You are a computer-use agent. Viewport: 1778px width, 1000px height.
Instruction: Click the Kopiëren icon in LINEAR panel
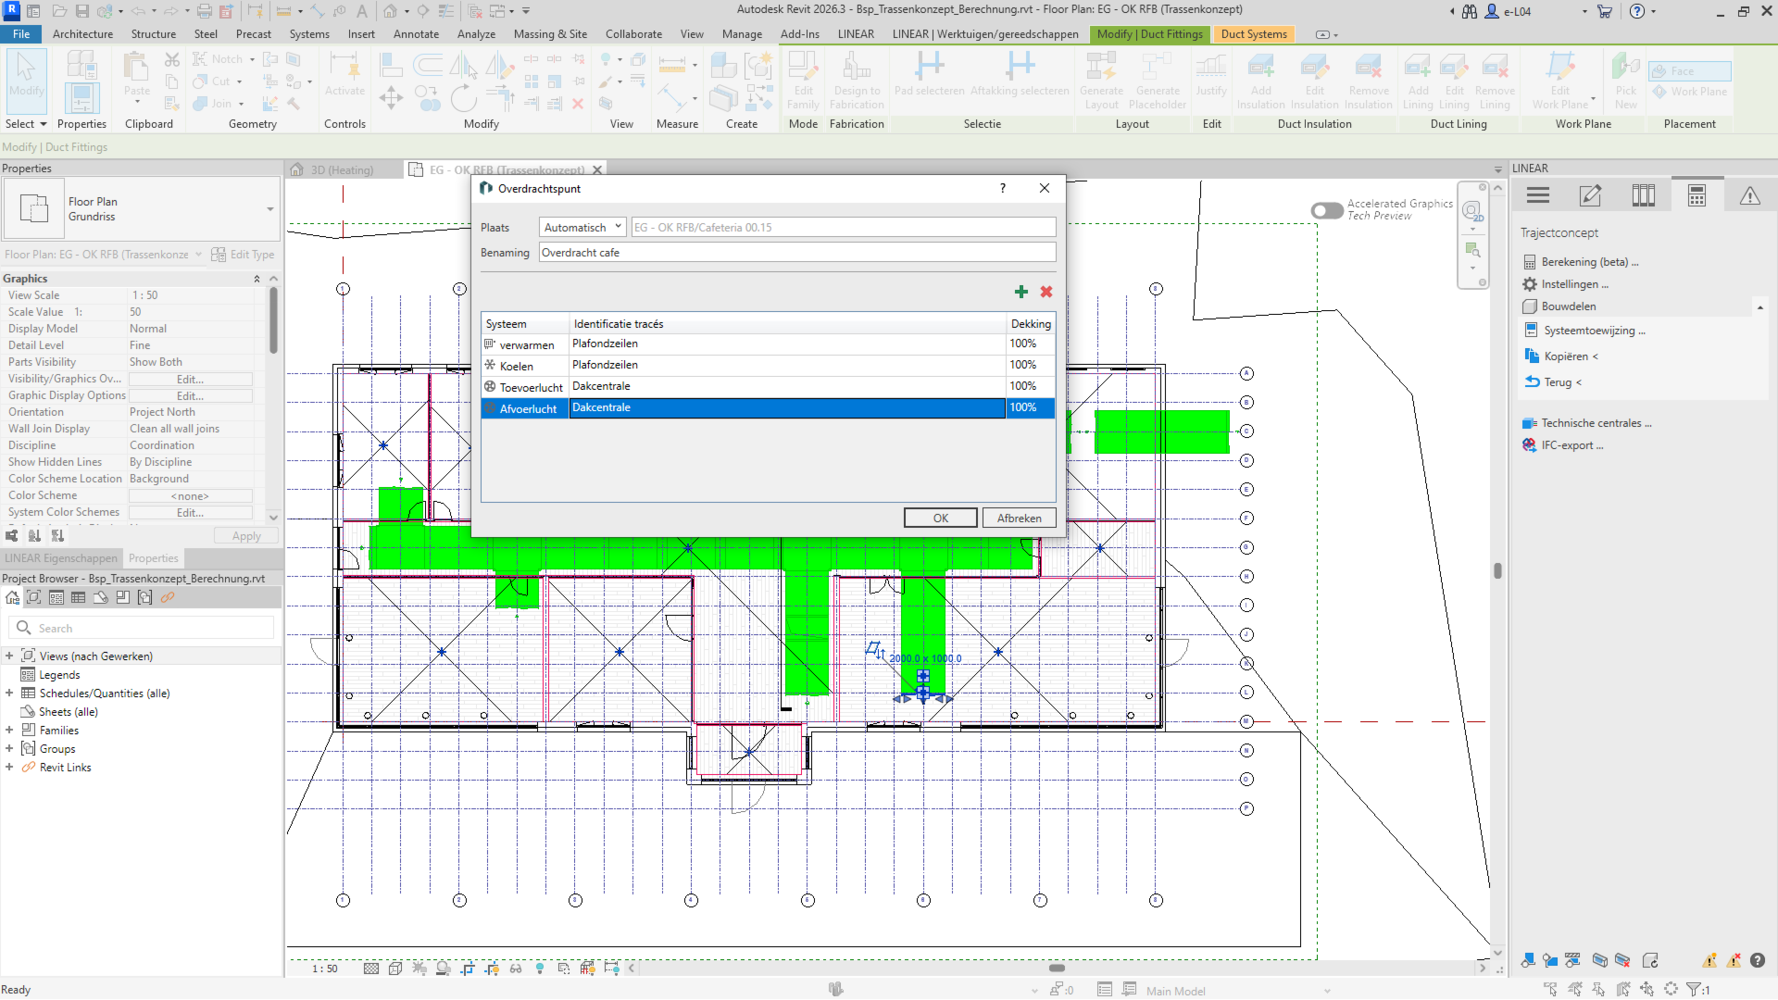[1532, 356]
